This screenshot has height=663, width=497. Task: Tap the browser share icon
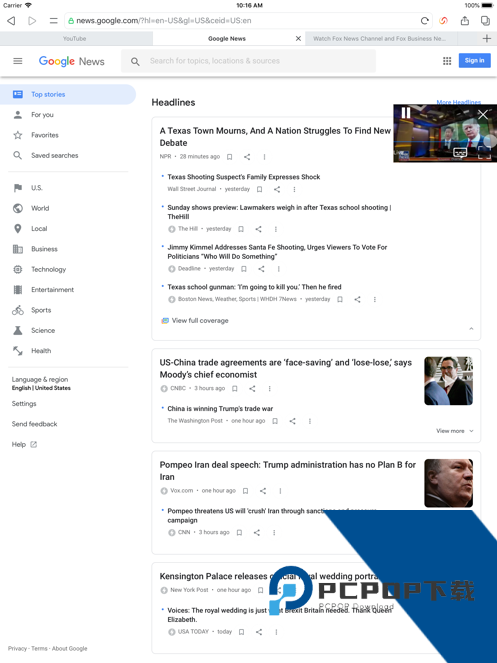(464, 20)
